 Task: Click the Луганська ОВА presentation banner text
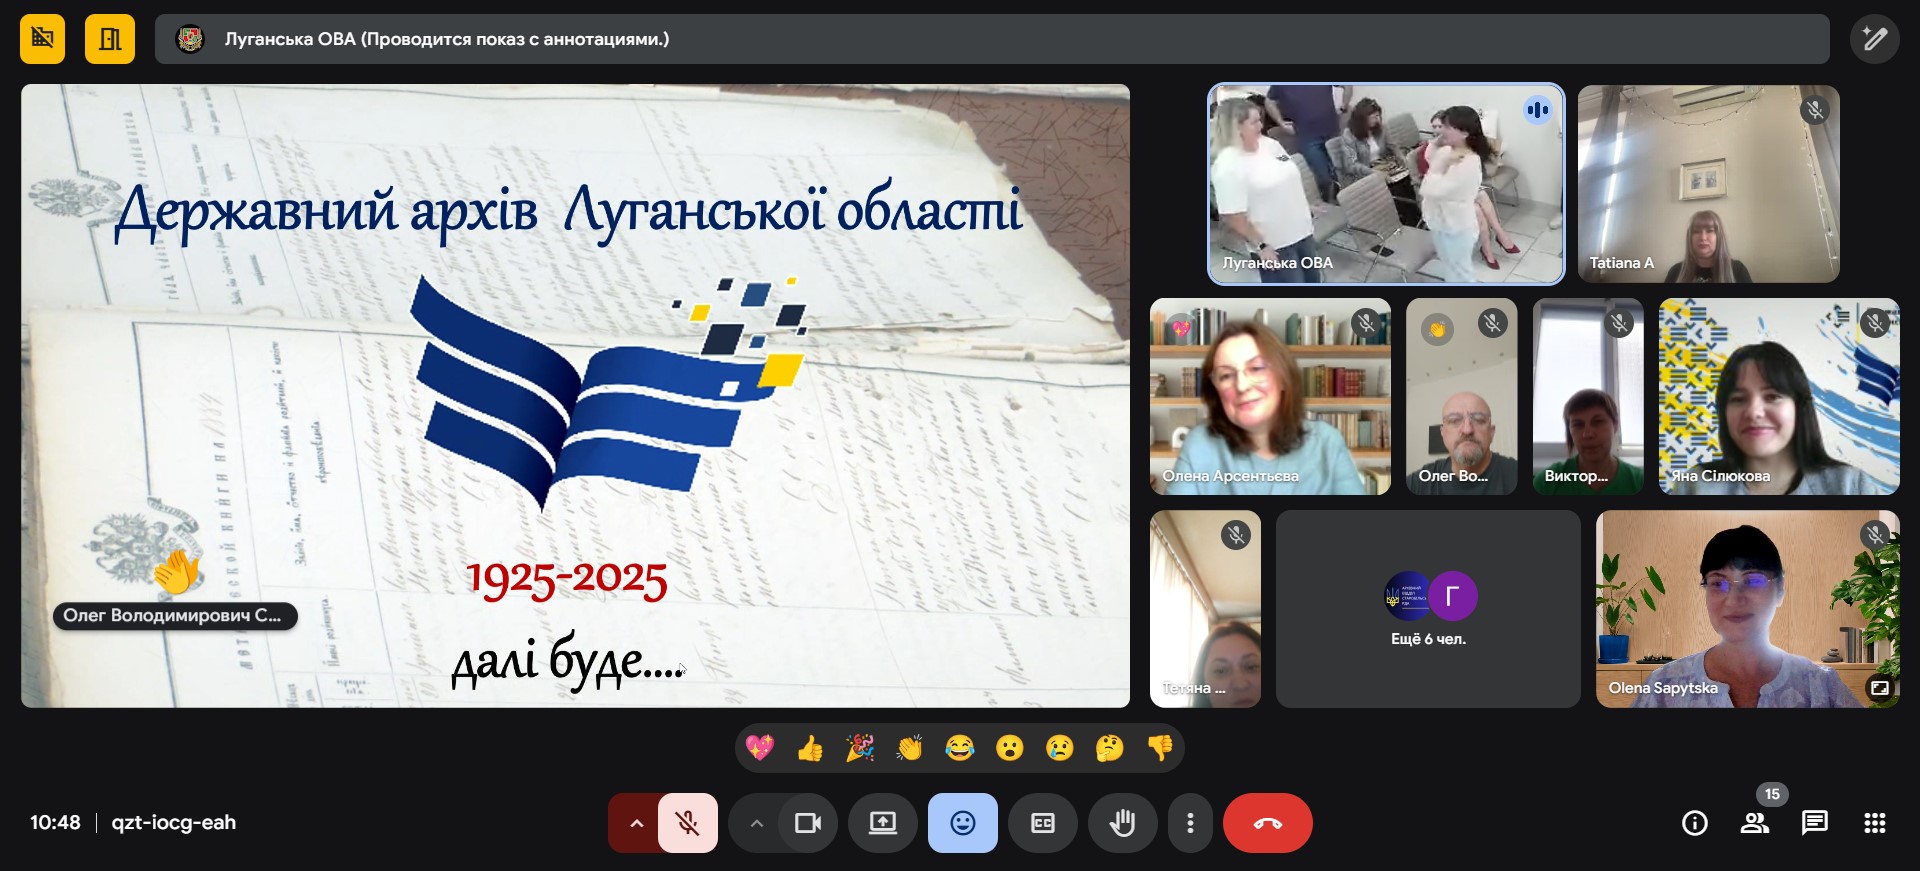click(447, 39)
